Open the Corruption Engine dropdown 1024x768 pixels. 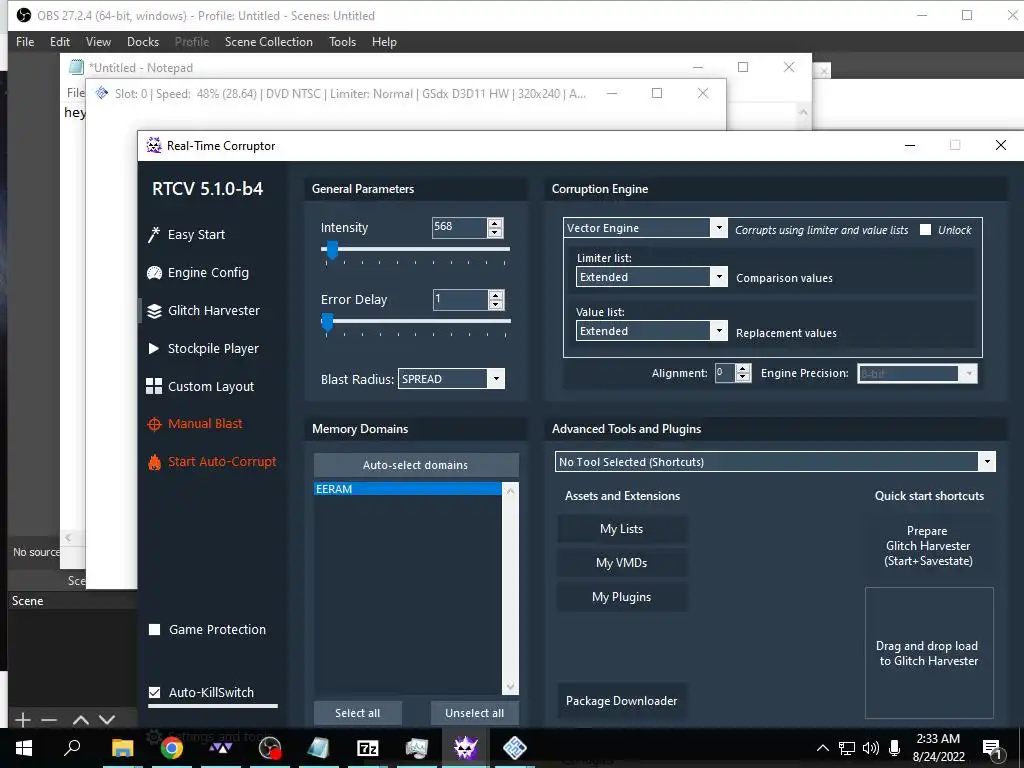[x=718, y=227]
